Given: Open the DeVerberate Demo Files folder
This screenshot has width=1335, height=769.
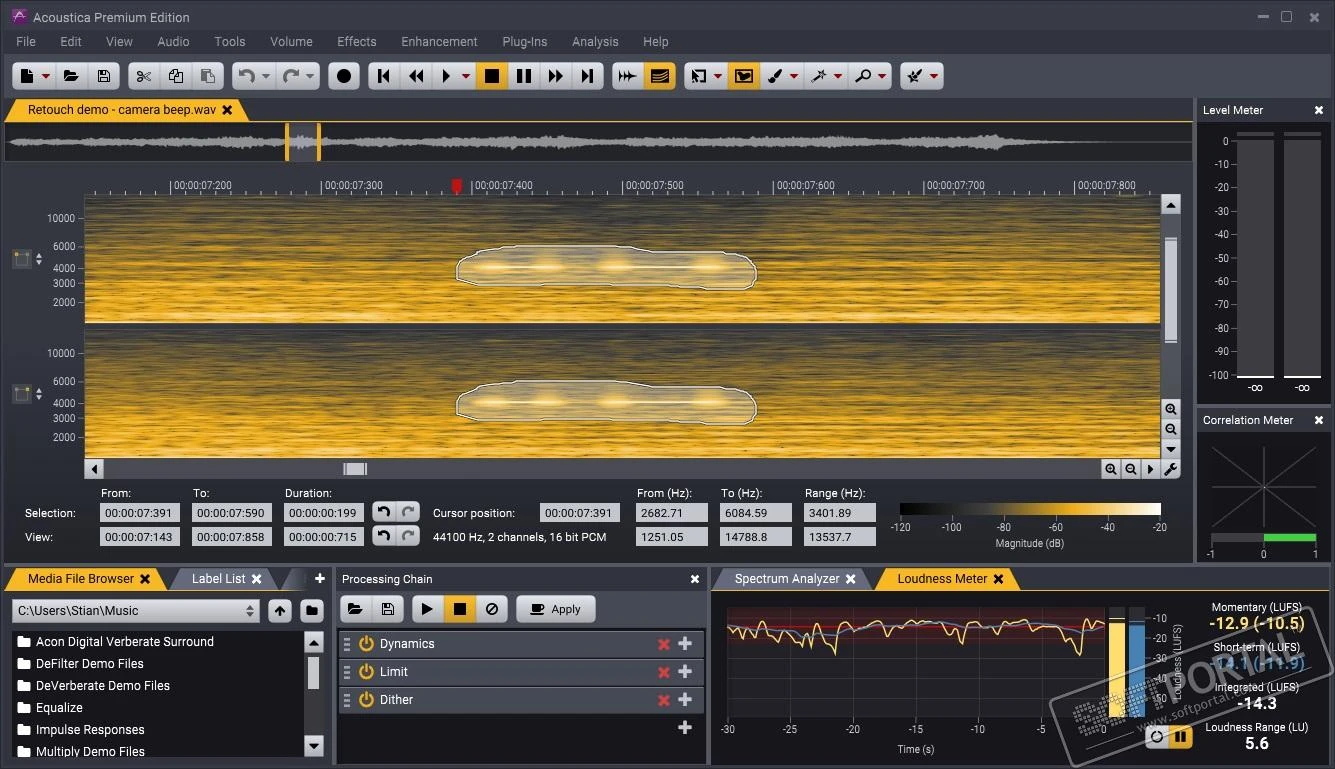Looking at the screenshot, I should (102, 686).
